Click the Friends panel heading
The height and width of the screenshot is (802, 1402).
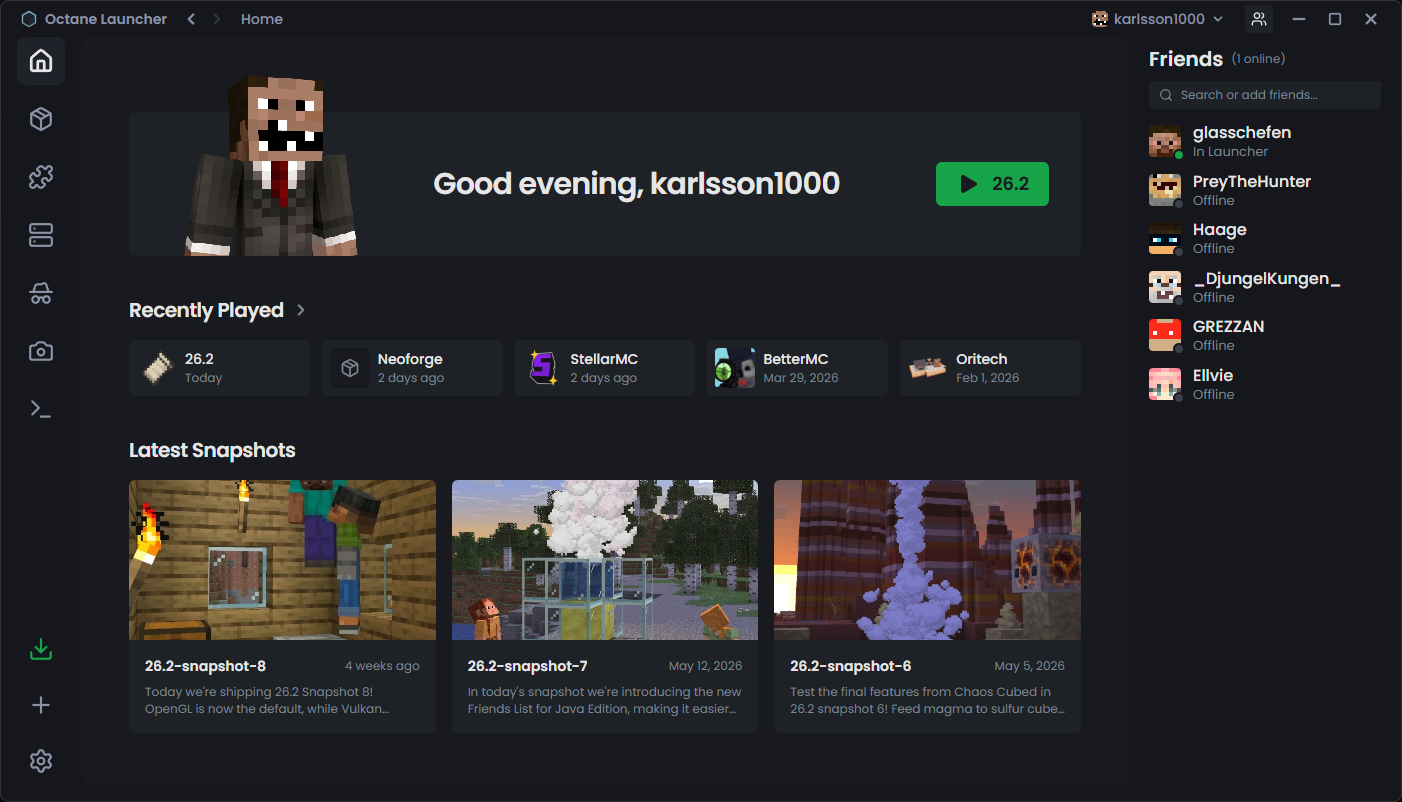(x=1186, y=59)
